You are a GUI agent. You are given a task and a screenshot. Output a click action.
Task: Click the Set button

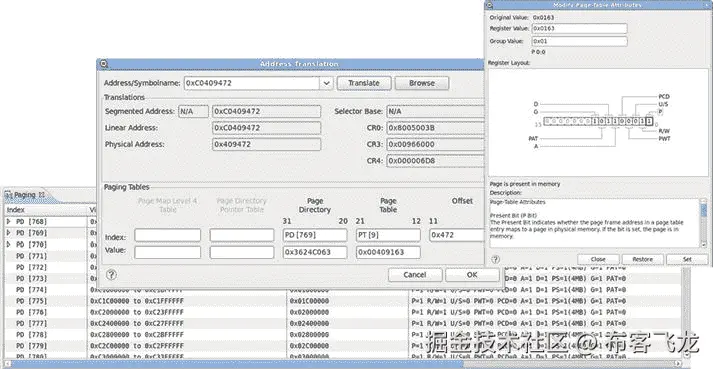(x=687, y=259)
